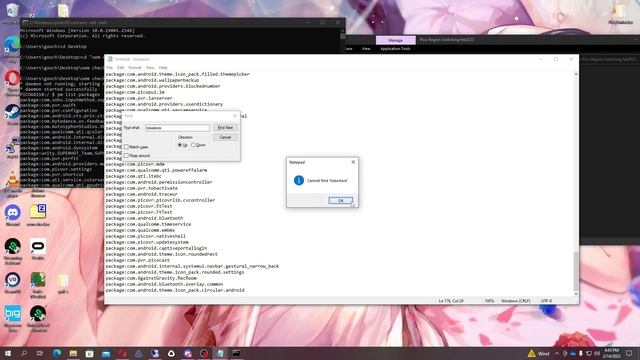Open the notification center on the taskbar
The height and width of the screenshot is (360, 640).
click(x=629, y=353)
